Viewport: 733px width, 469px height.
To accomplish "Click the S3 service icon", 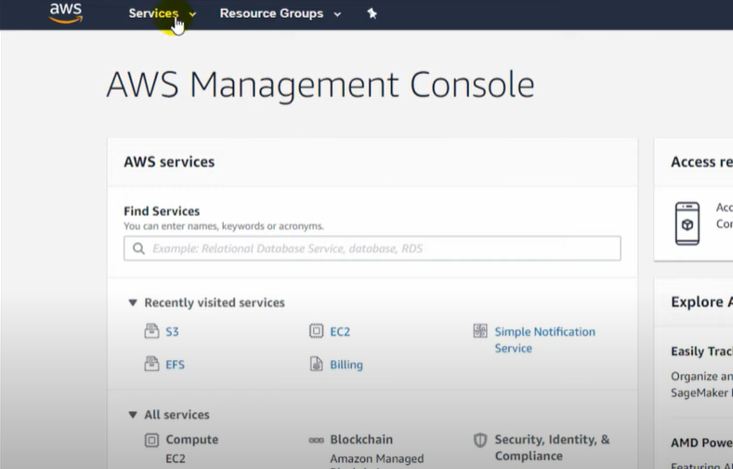I will [x=152, y=331].
